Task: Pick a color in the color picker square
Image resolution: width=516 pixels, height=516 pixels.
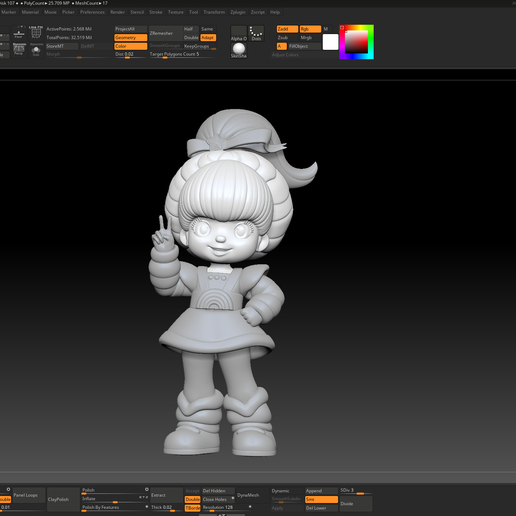Action: tap(356, 42)
